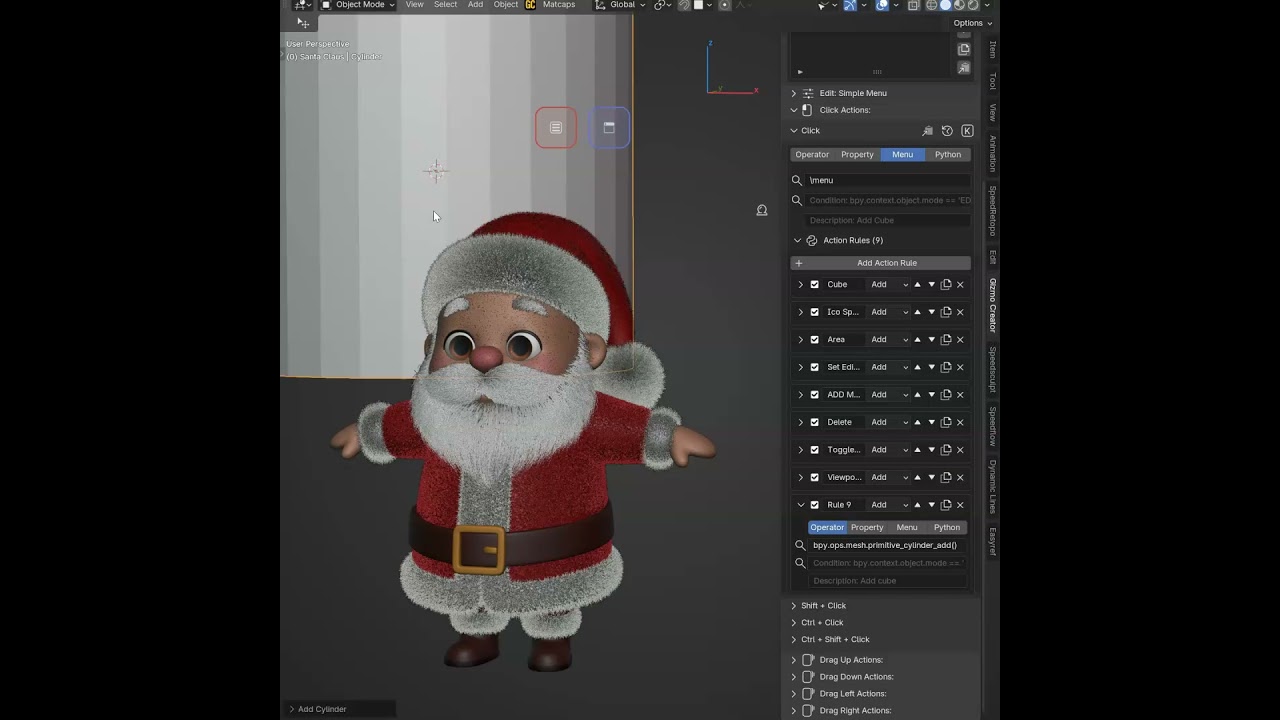Open the Add dropdown for Toggle... rule
The height and width of the screenshot is (720, 1280).
click(888, 450)
